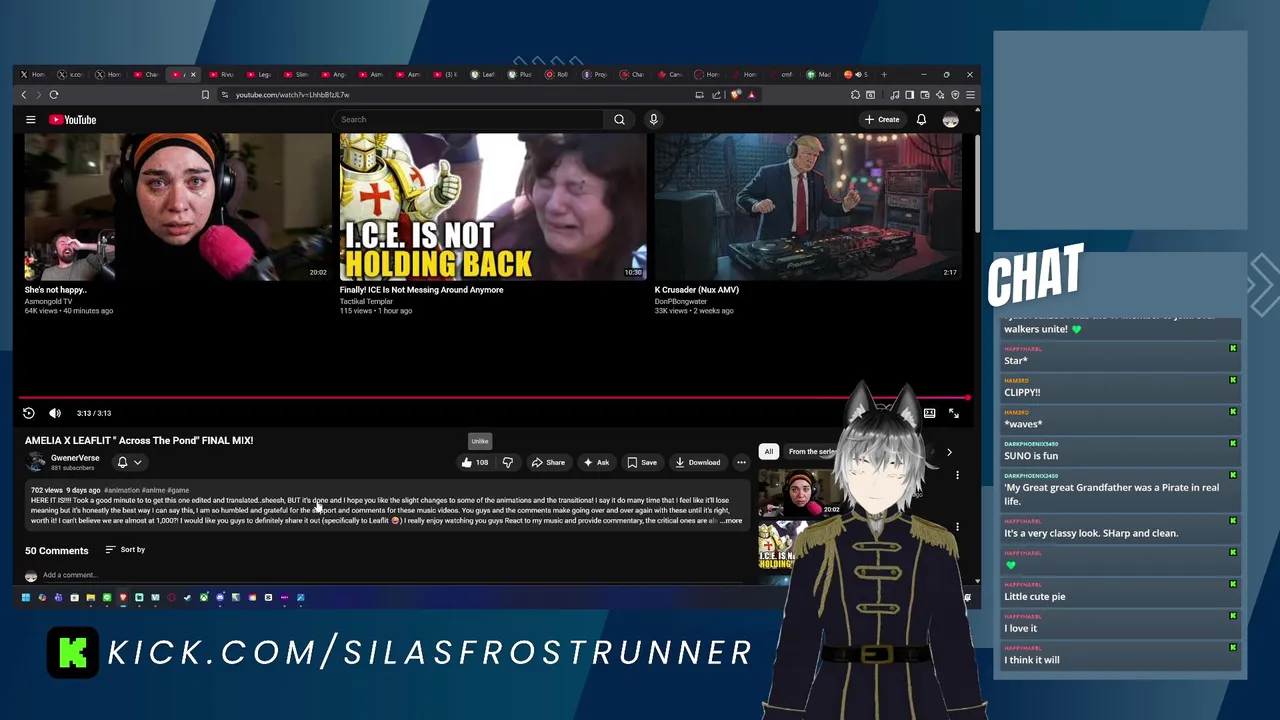This screenshot has width=1280, height=720.
Task: Like the video showing 108 likes
Action: pos(475,462)
